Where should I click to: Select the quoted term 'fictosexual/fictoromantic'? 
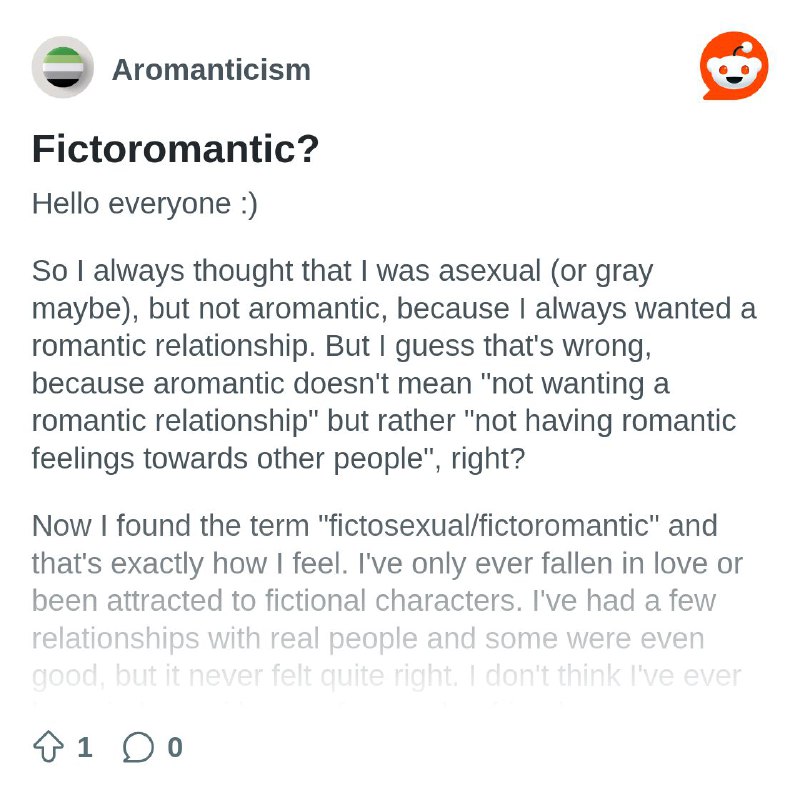[488, 526]
